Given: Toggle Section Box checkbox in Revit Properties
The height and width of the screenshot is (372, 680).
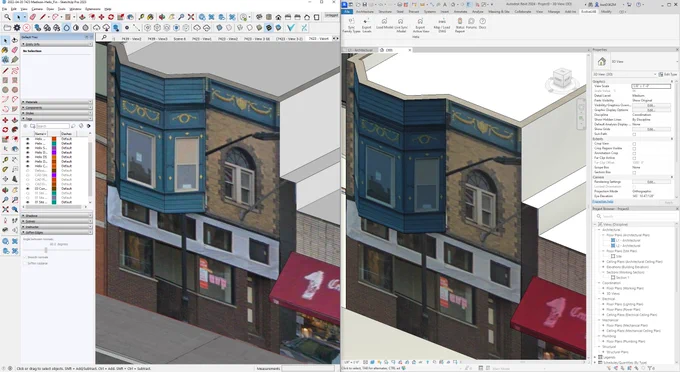Looking at the screenshot, I should [634, 172].
